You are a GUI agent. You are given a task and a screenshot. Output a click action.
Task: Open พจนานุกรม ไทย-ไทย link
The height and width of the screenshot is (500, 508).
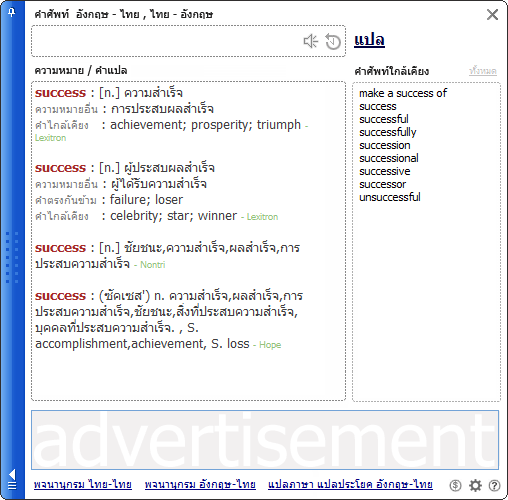83,484
